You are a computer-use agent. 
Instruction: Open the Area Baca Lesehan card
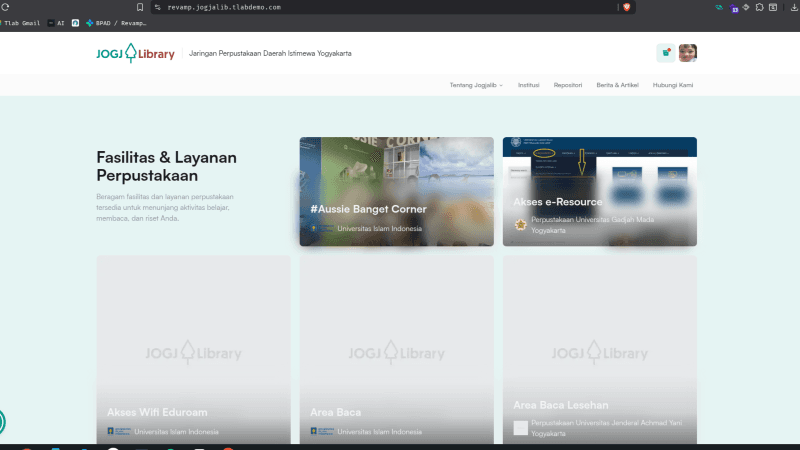click(x=599, y=349)
